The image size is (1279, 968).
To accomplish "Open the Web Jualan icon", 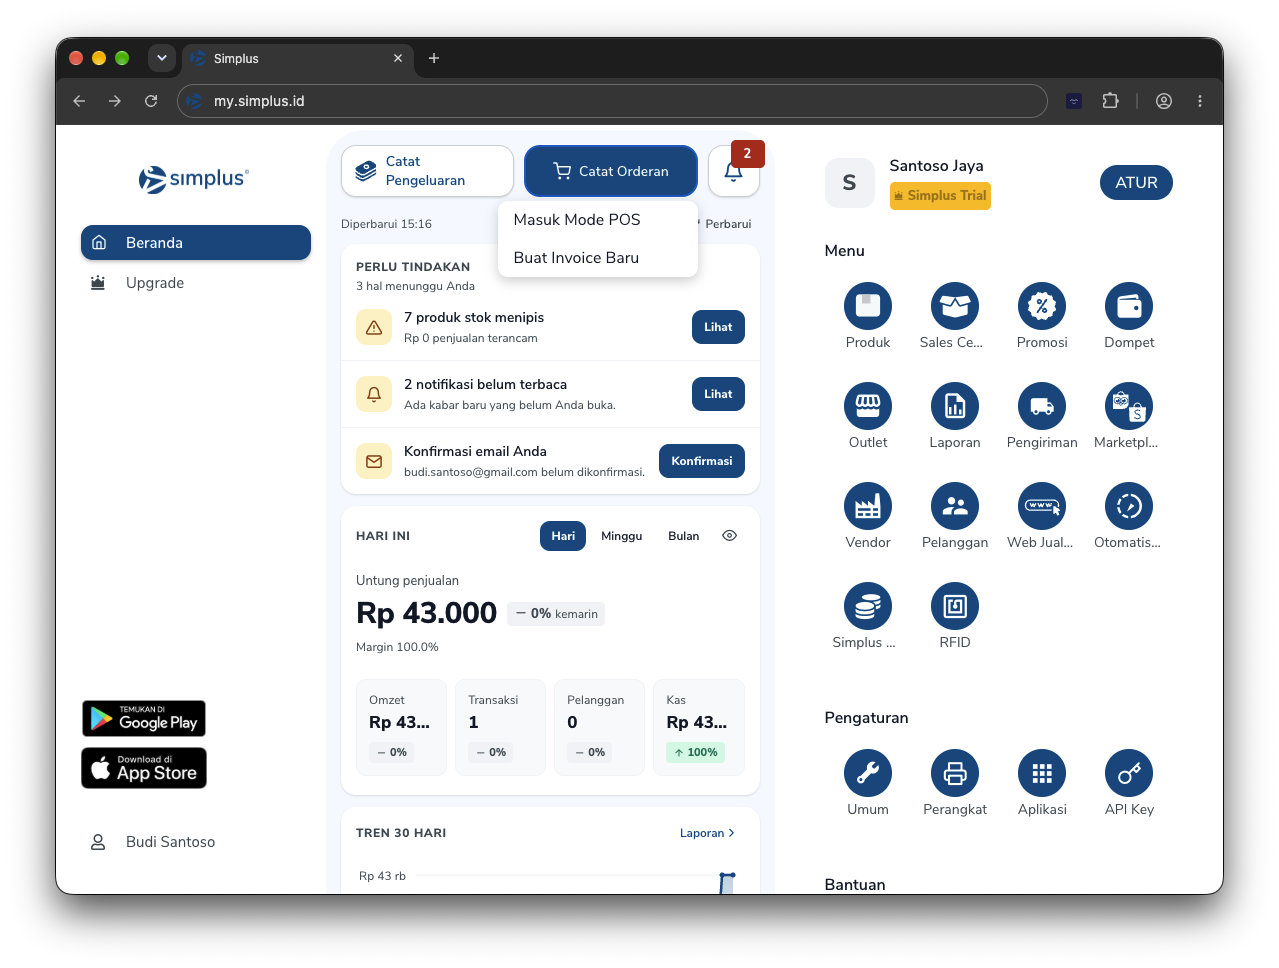I will pyautogui.click(x=1041, y=506).
